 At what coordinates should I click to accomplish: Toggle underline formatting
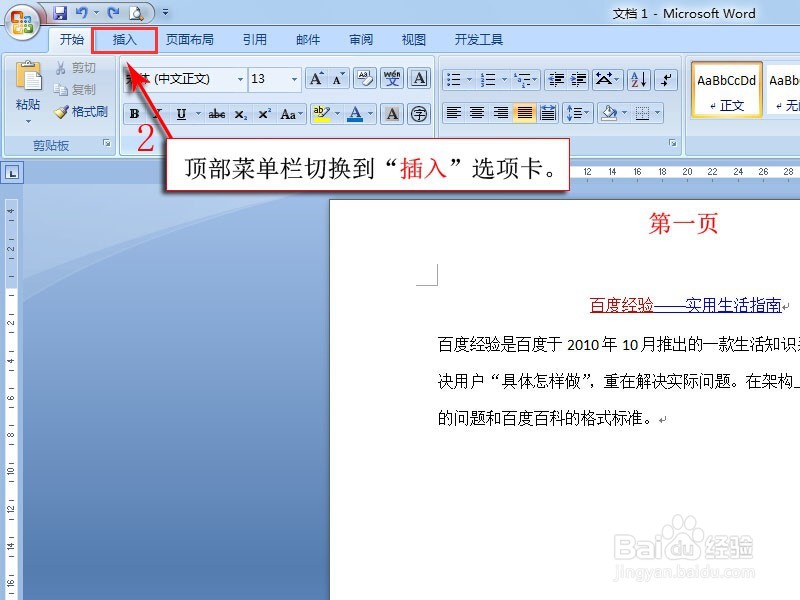click(181, 113)
